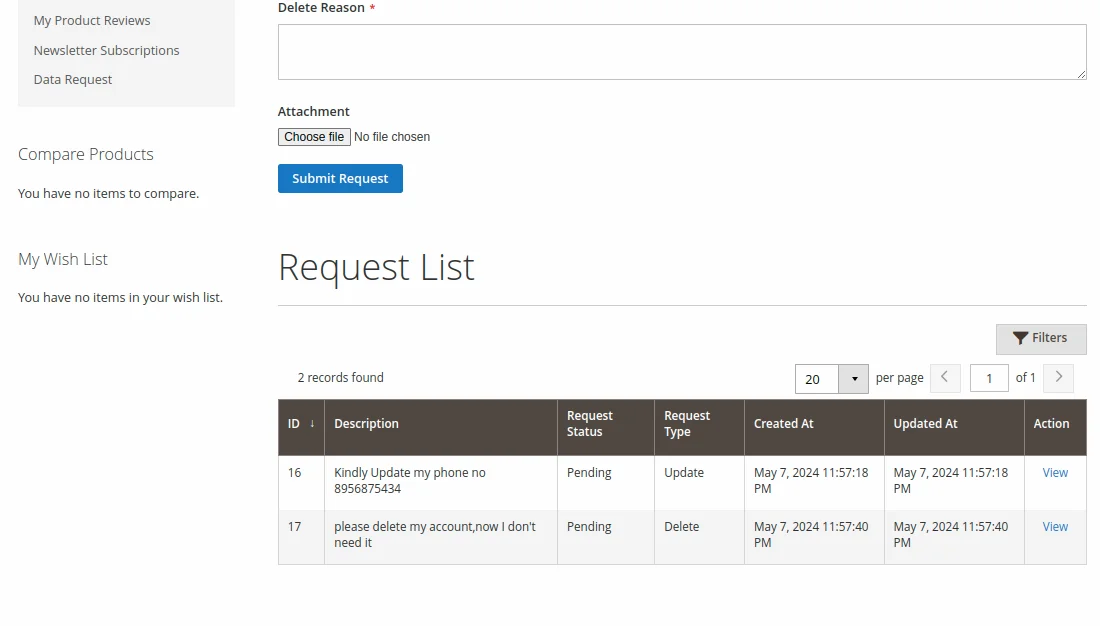Choose a file to attach

[313, 136]
